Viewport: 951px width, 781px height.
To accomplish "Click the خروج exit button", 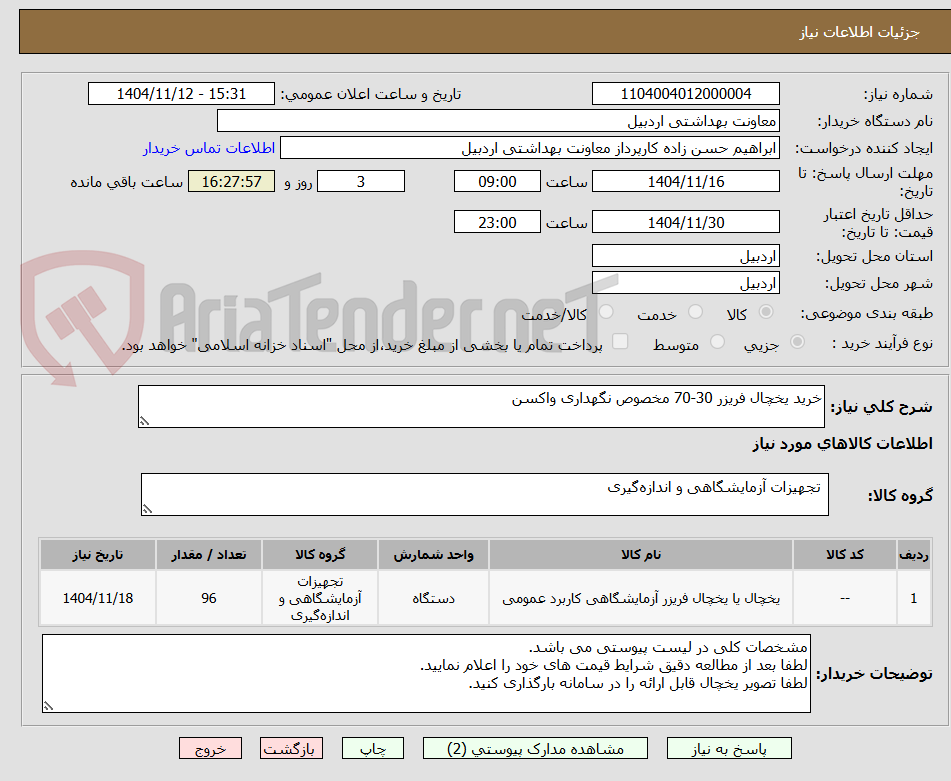I will point(210,749).
